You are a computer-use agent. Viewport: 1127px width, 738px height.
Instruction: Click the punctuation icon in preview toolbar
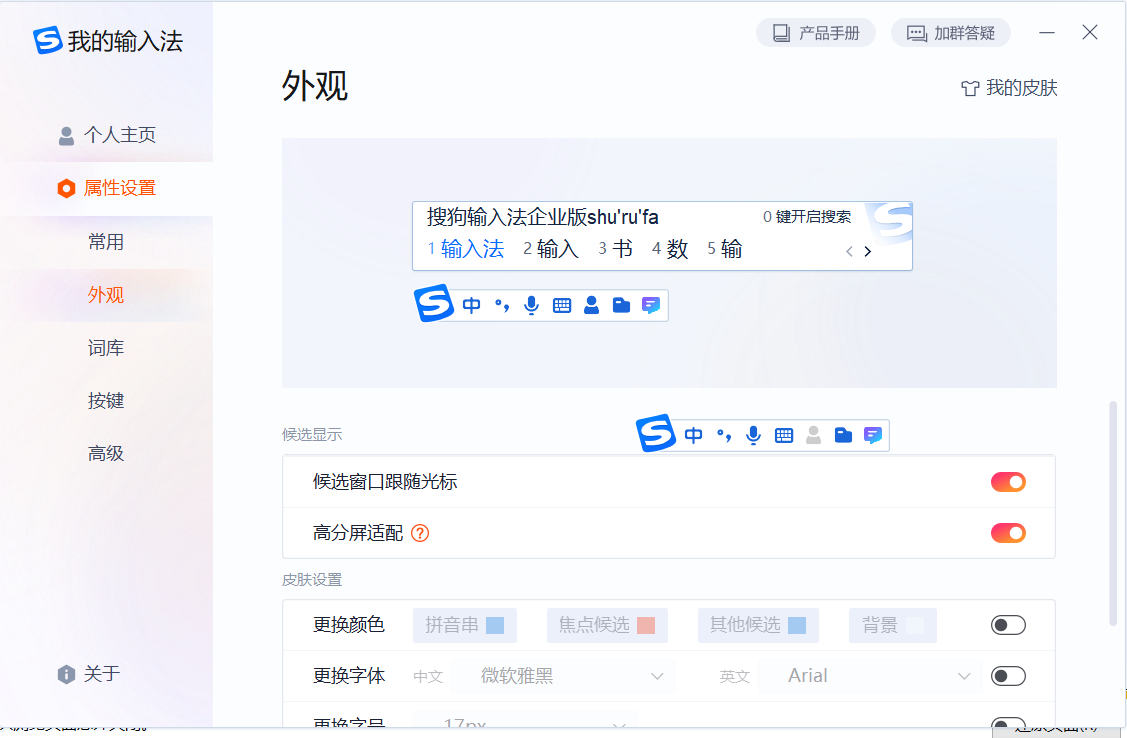[502, 305]
